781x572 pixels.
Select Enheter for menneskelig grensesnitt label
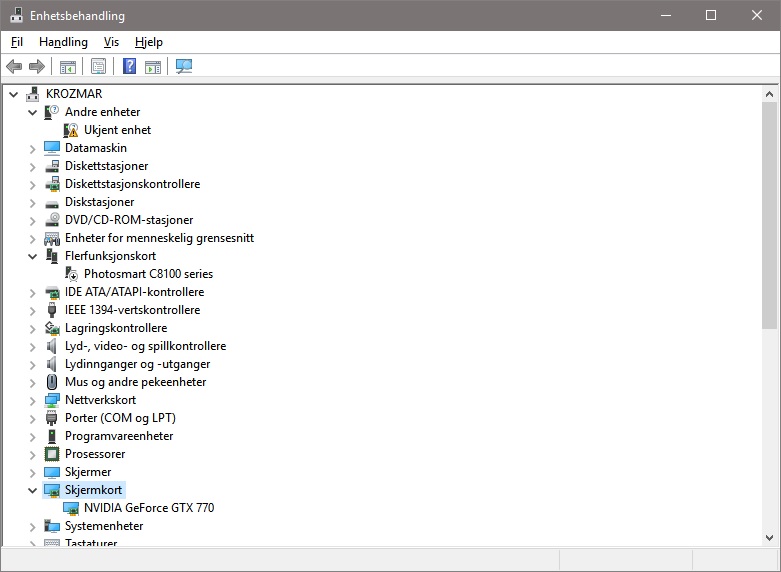[x=159, y=238]
